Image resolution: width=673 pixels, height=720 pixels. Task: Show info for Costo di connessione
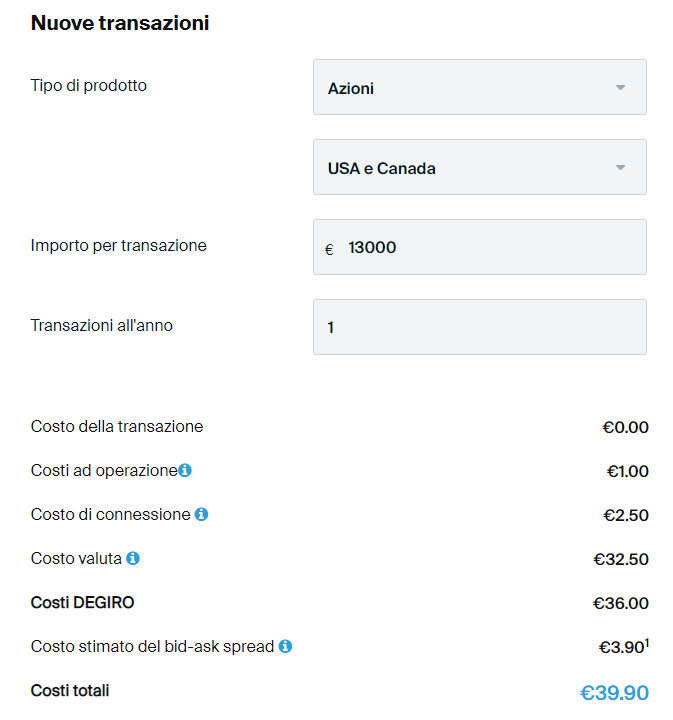201,514
